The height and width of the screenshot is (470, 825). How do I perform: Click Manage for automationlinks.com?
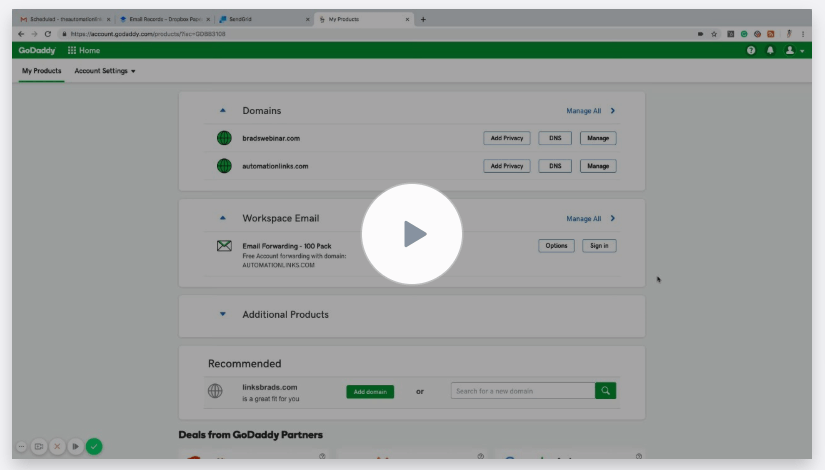coord(598,166)
